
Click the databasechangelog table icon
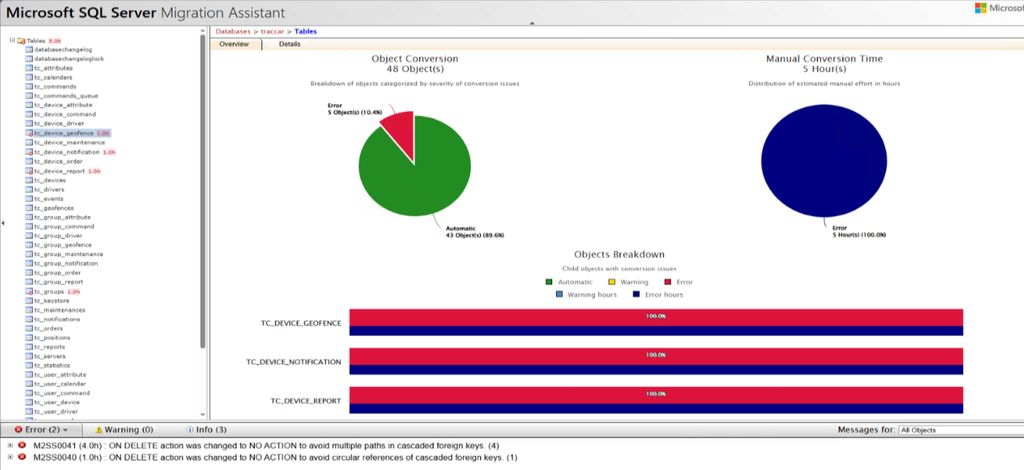[29, 50]
